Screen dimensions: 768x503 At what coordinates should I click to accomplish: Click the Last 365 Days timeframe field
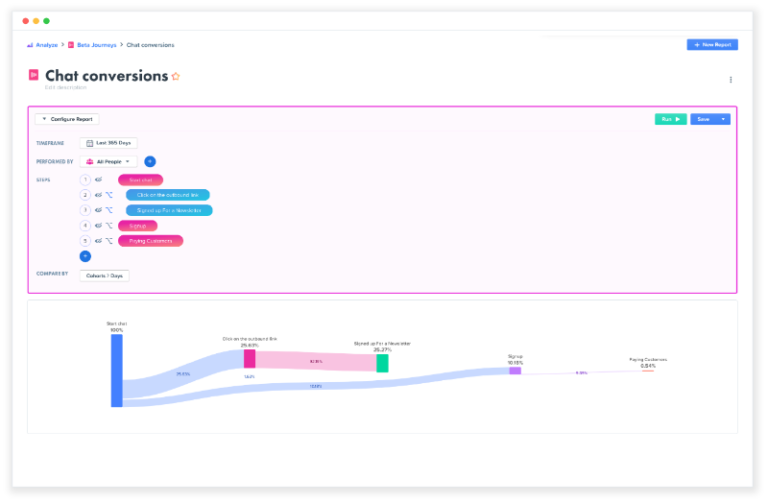[x=109, y=143]
